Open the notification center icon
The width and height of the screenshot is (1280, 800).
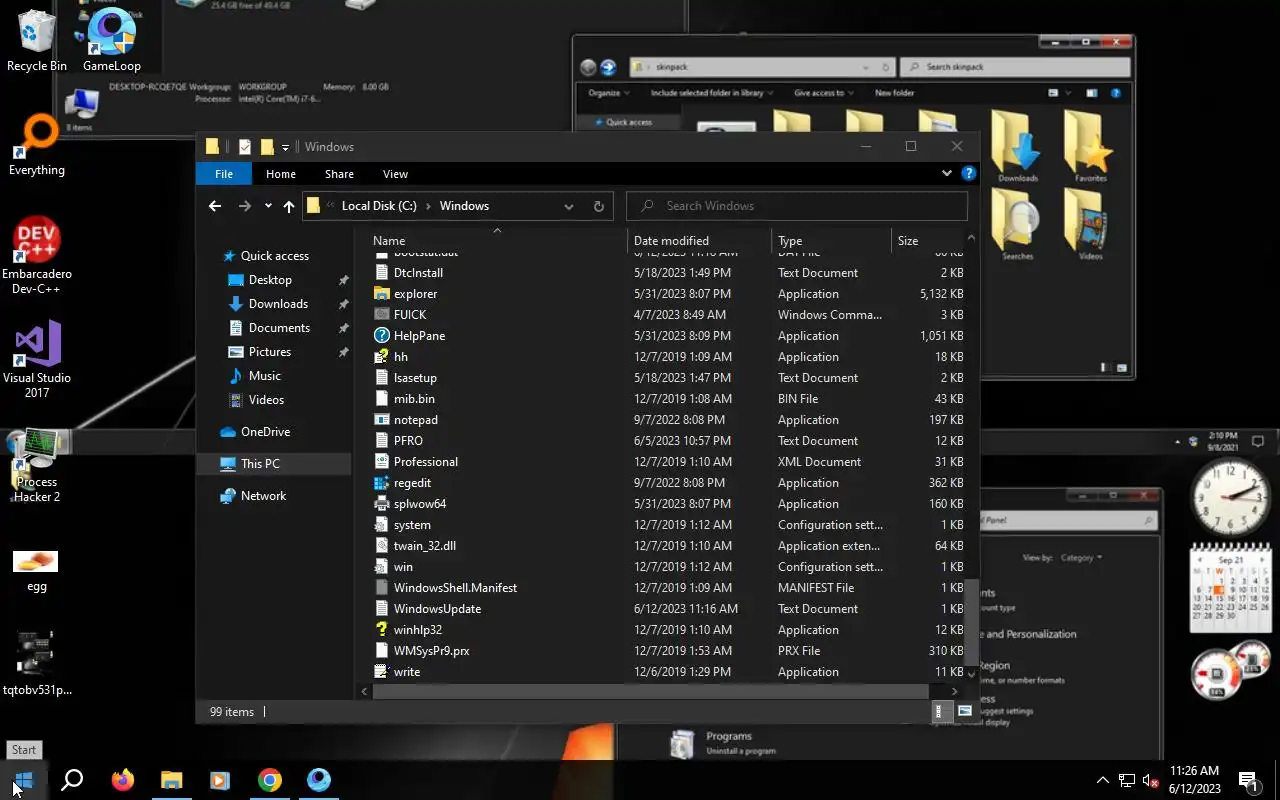(1248, 781)
